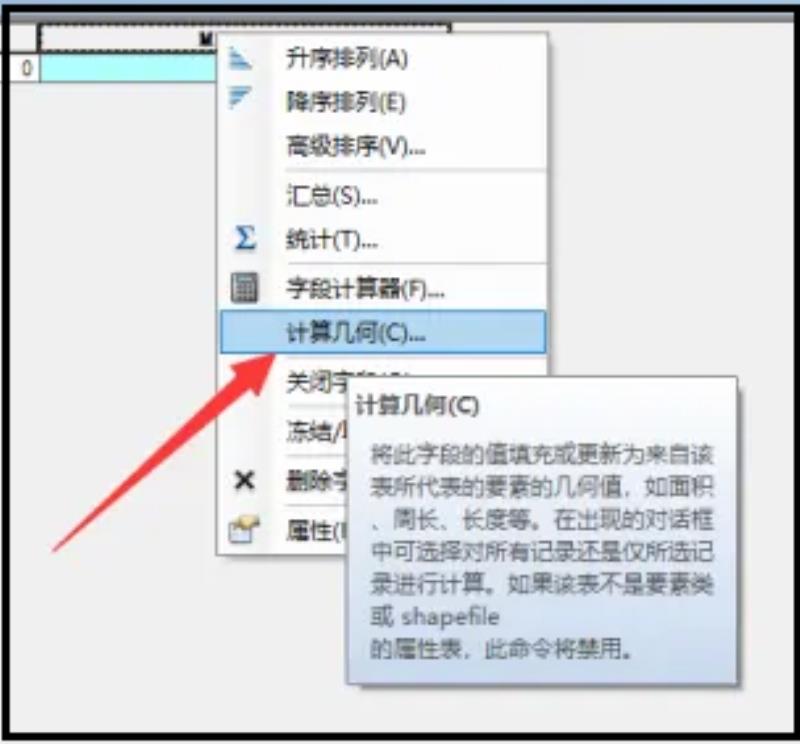Viewport: 800px width, 744px height.
Task: Click the black X delete field icon
Action: pos(244,480)
